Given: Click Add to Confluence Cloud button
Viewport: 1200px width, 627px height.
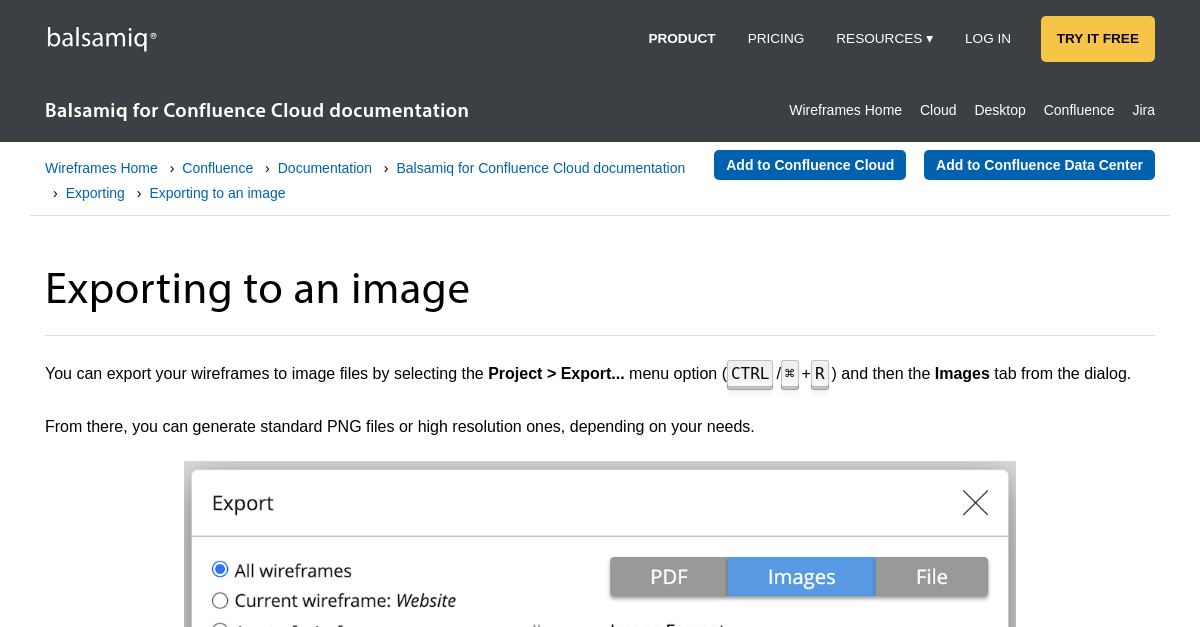Looking at the screenshot, I should [x=809, y=165].
